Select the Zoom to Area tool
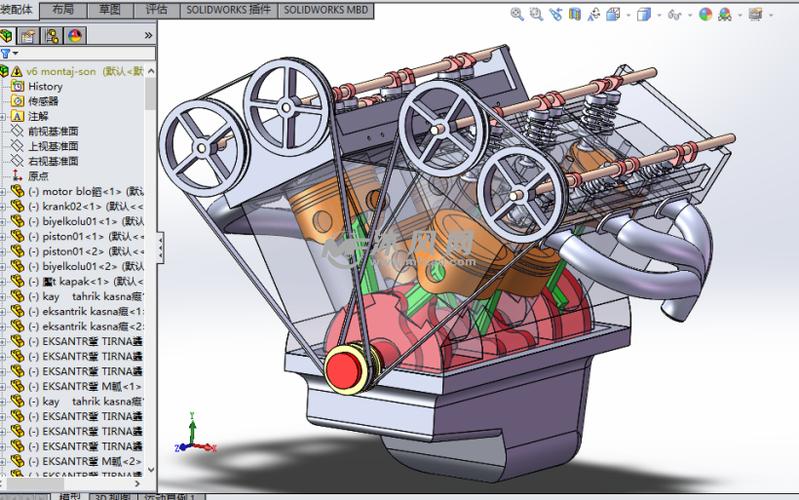Screen dimensions: 799x500 (x=536, y=14)
